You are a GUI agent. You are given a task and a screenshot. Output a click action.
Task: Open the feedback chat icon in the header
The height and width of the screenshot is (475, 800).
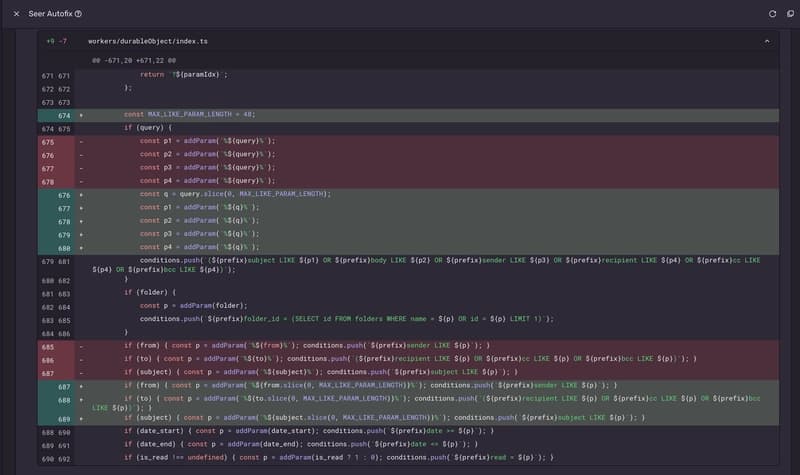(x=790, y=14)
